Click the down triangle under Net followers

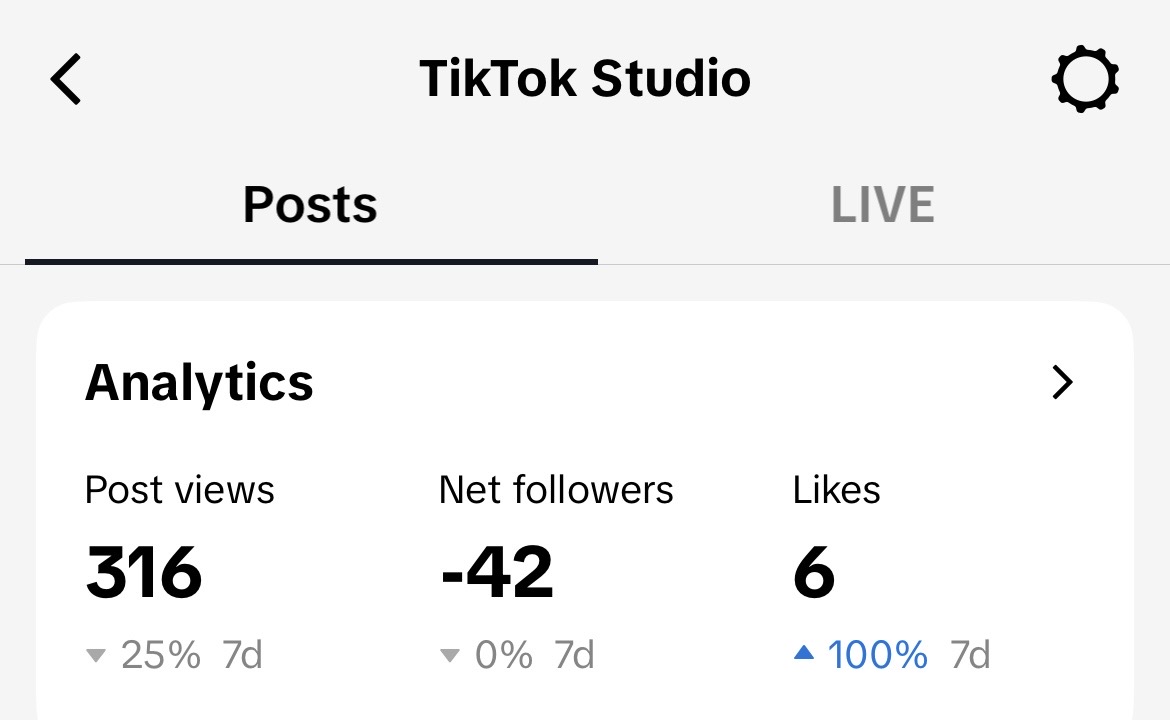(450, 657)
